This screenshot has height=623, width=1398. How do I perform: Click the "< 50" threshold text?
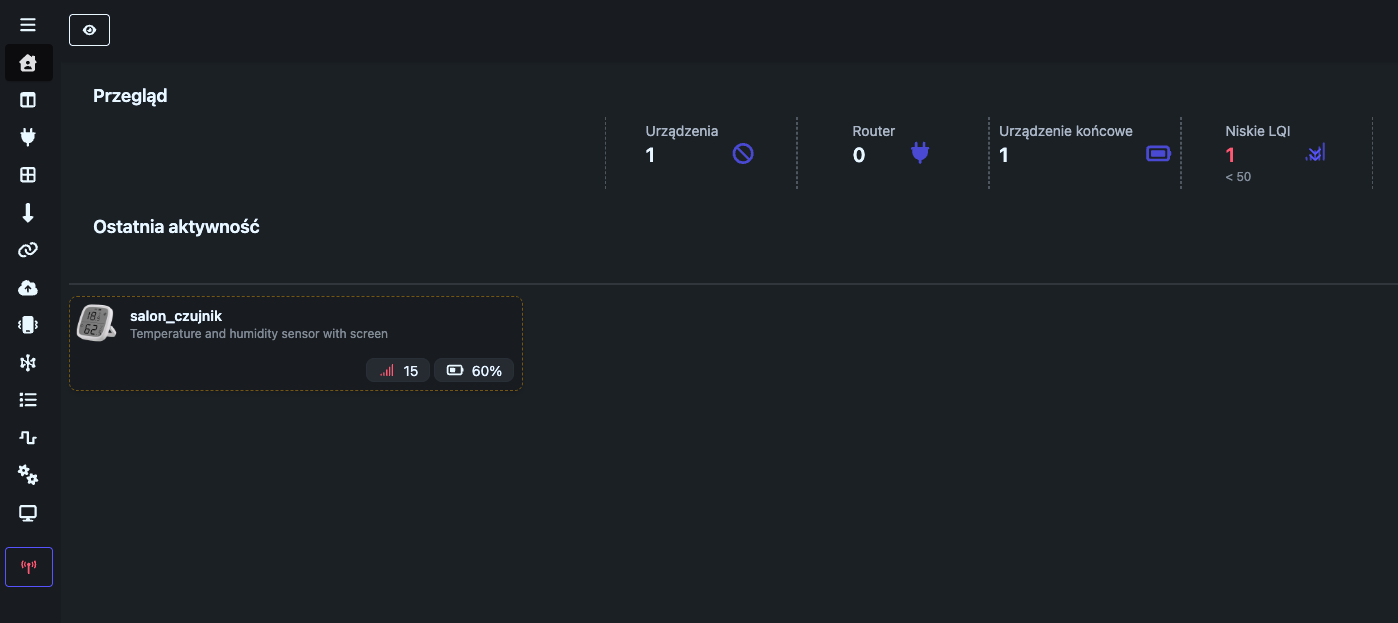(1238, 177)
